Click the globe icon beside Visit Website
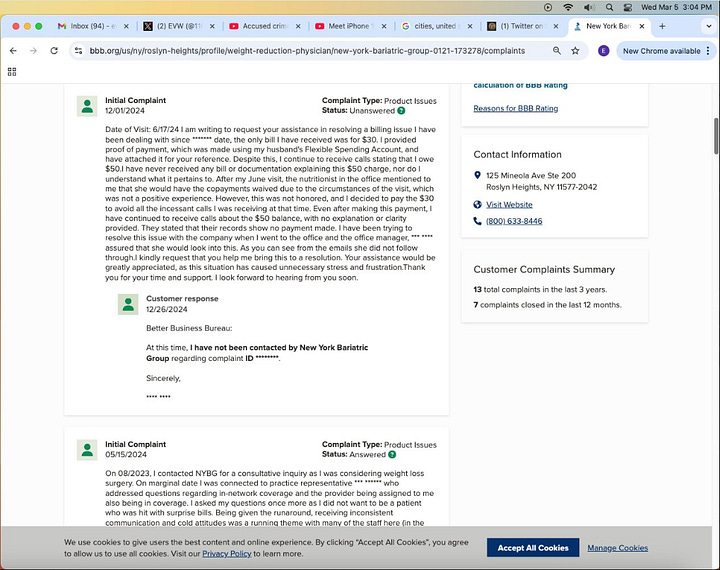This screenshot has width=720, height=570. pyautogui.click(x=477, y=205)
